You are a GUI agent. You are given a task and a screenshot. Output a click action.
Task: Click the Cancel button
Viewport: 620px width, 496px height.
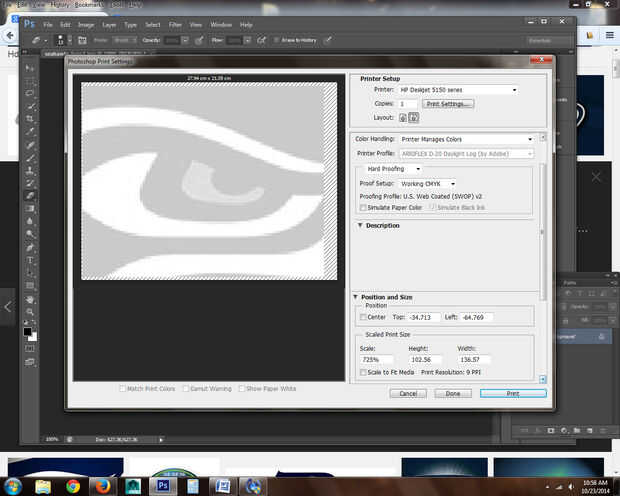408,393
